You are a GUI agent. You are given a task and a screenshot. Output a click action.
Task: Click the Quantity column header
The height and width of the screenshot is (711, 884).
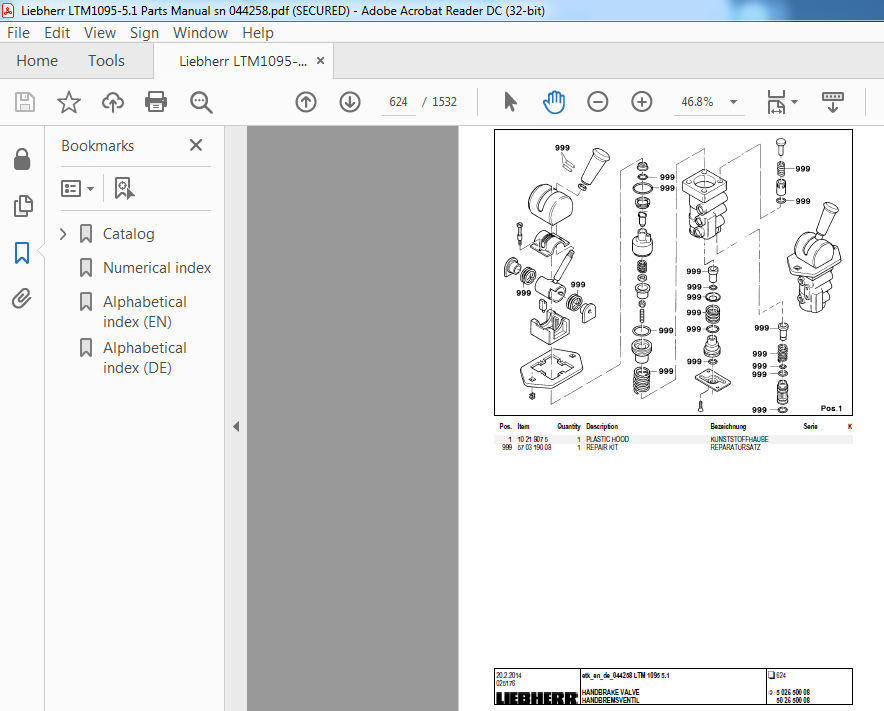tap(568, 426)
